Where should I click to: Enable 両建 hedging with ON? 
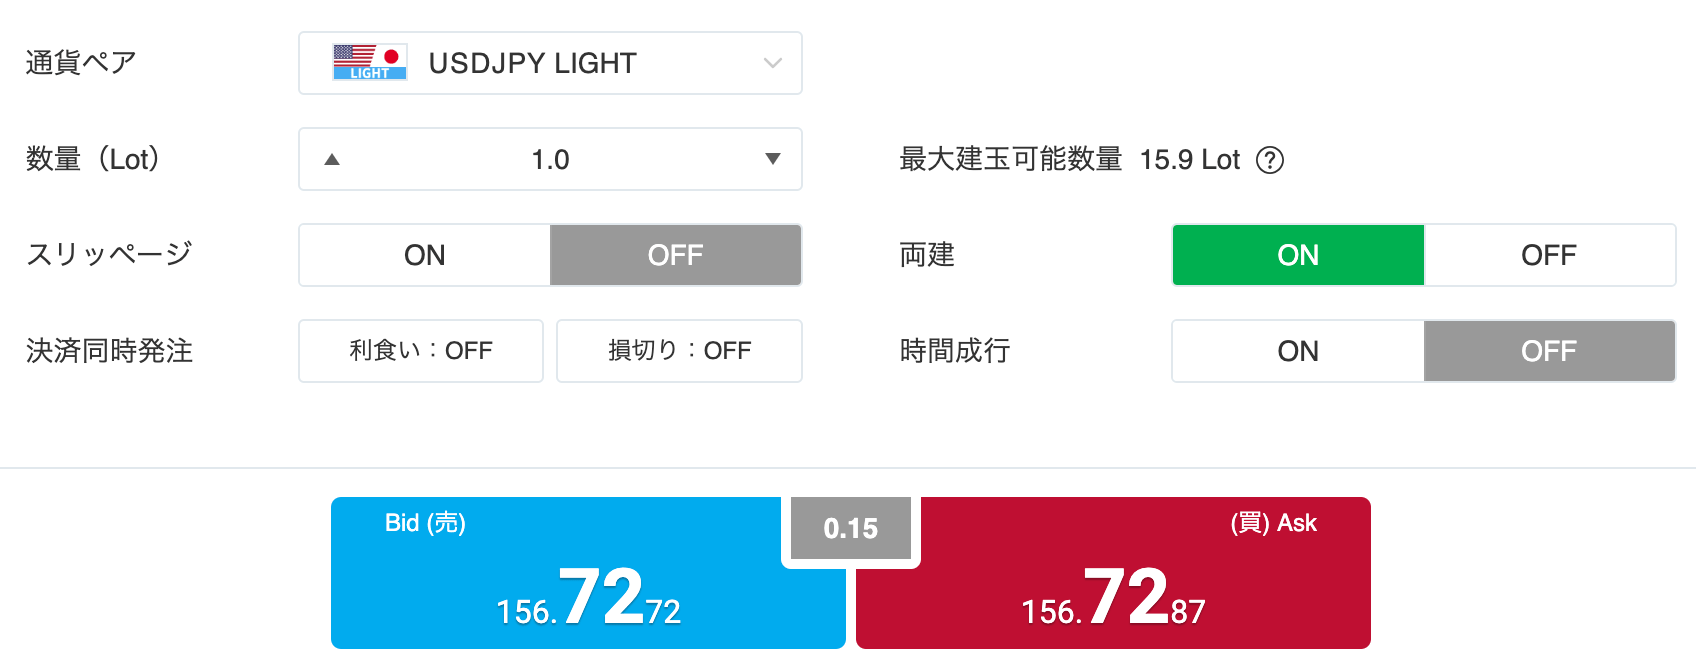coord(1298,255)
